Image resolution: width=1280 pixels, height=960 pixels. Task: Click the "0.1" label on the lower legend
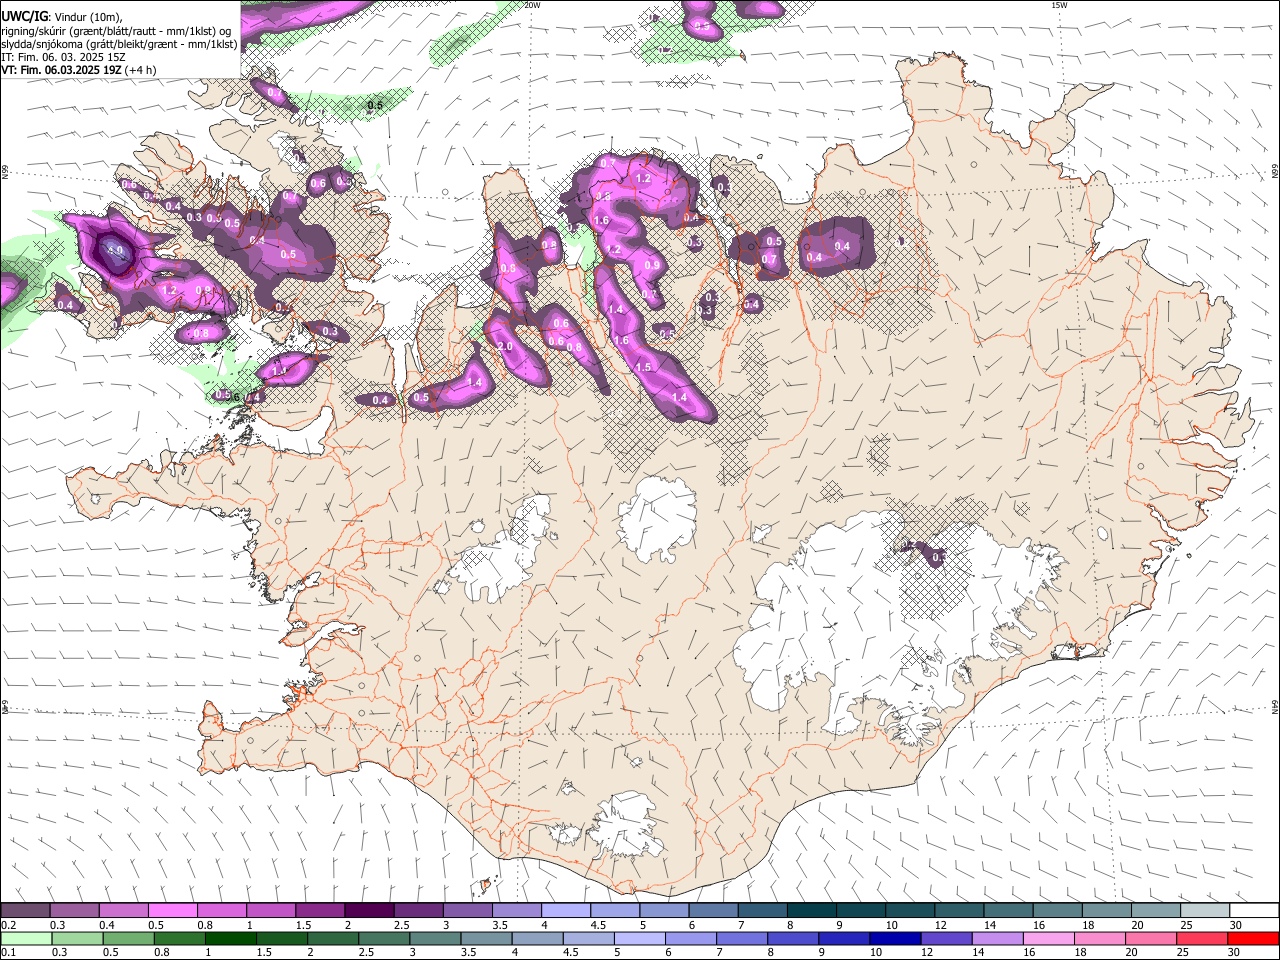[8, 952]
